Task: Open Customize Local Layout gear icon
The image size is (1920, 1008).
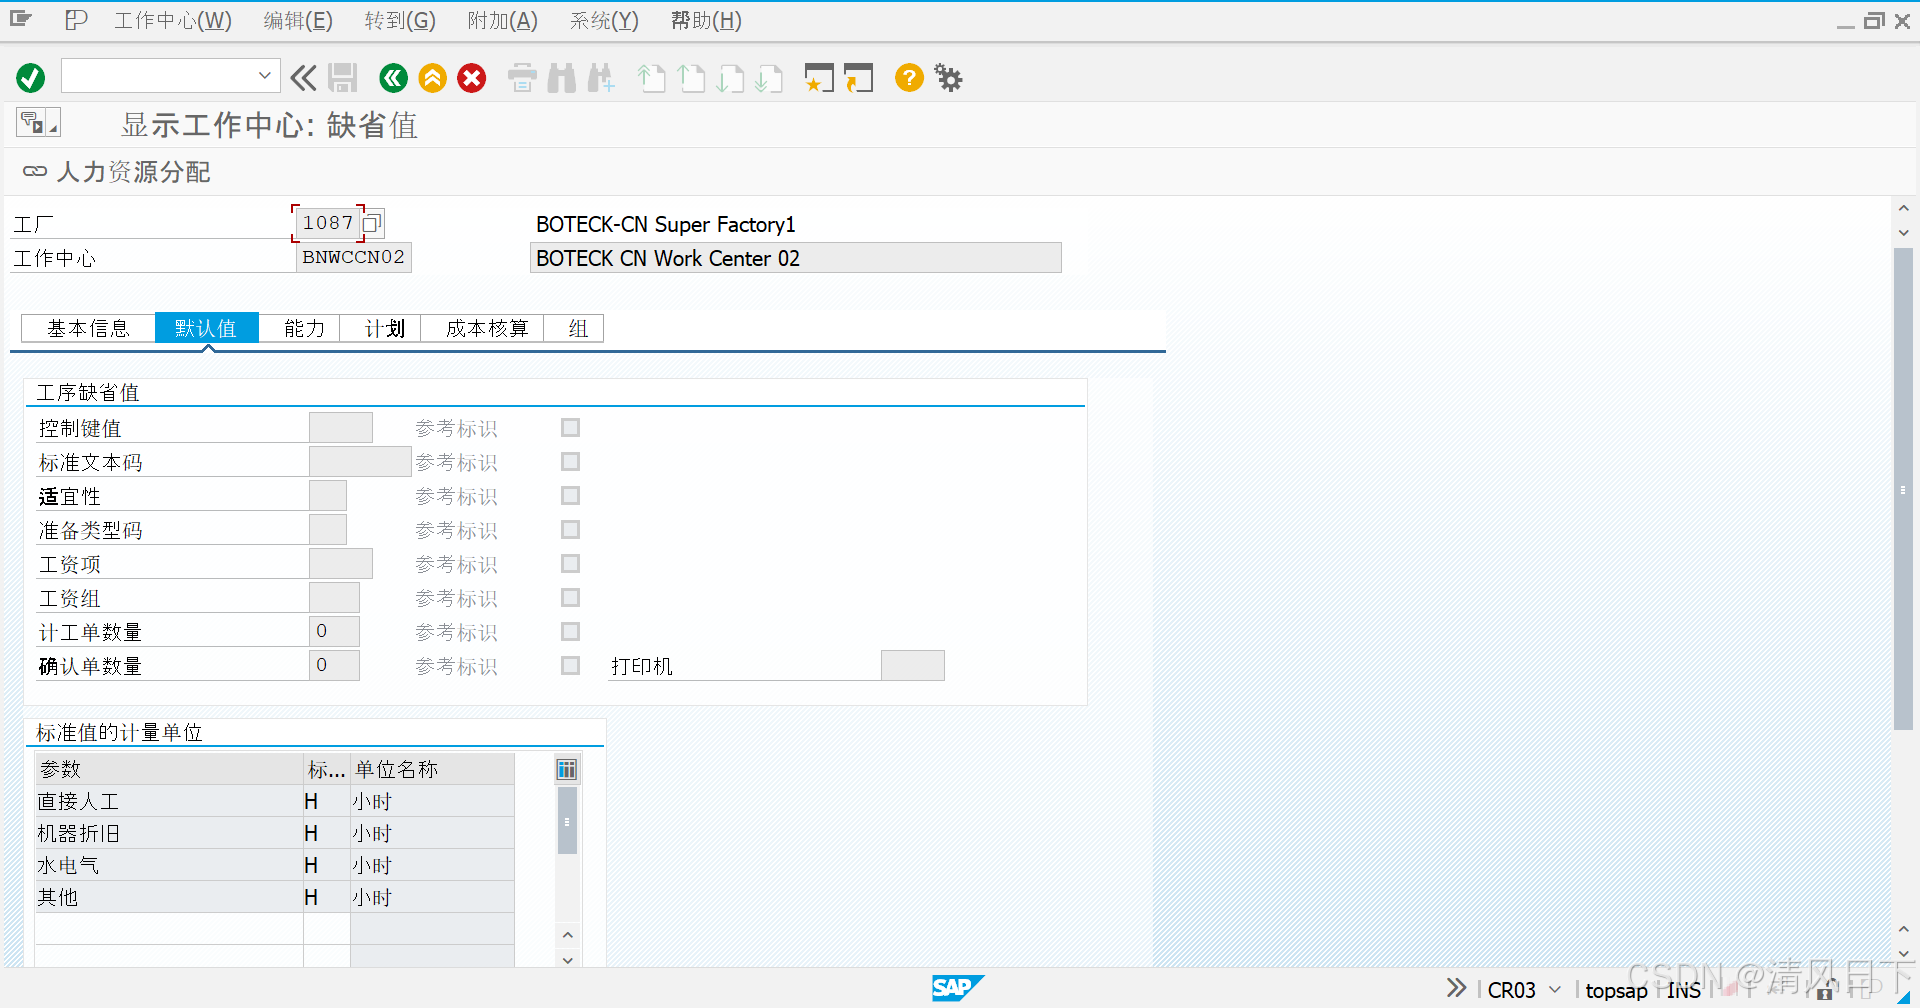Action: click(x=948, y=78)
